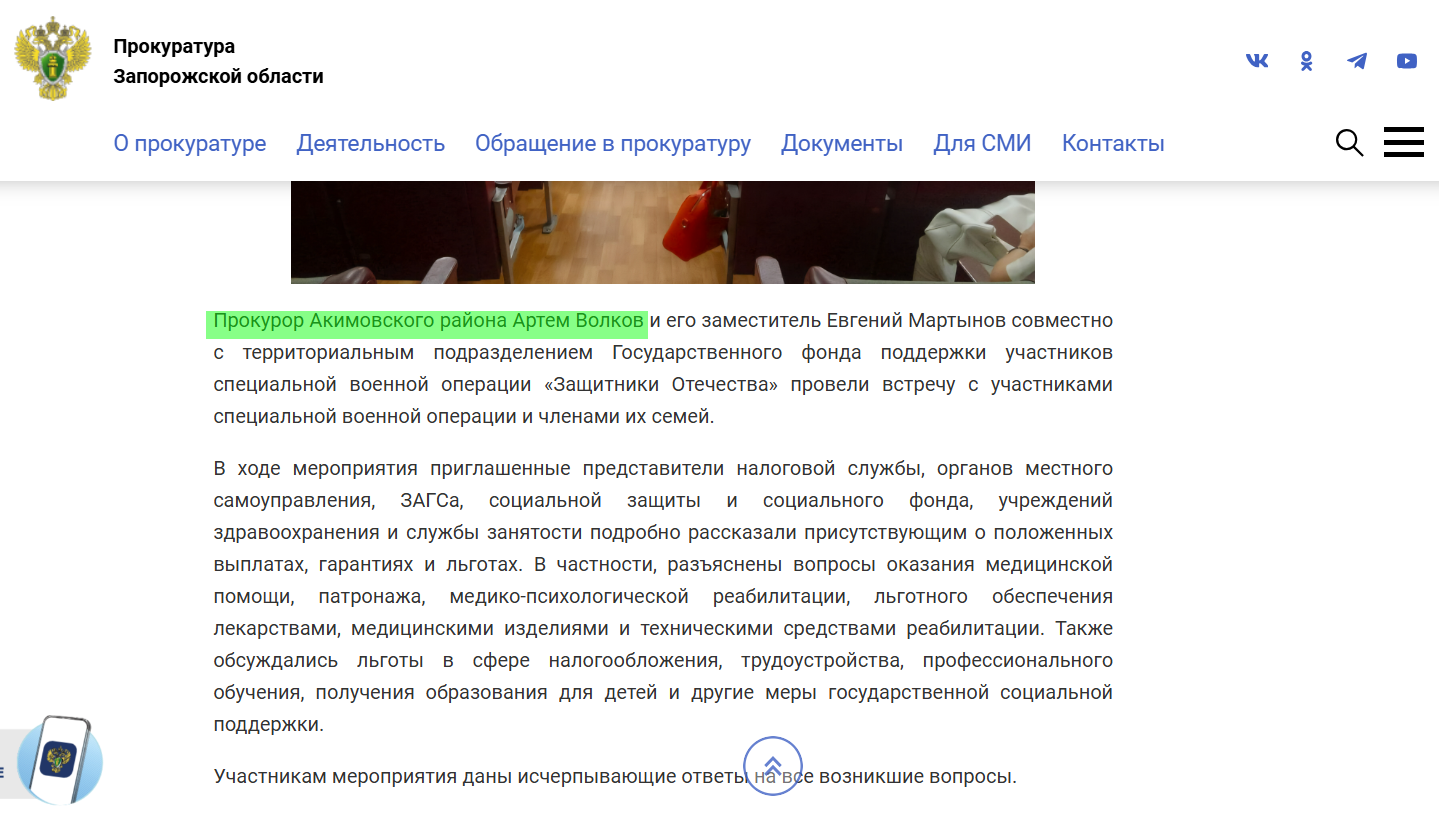
Task: Expand the Деятельность dropdown submenu
Action: click(x=371, y=143)
